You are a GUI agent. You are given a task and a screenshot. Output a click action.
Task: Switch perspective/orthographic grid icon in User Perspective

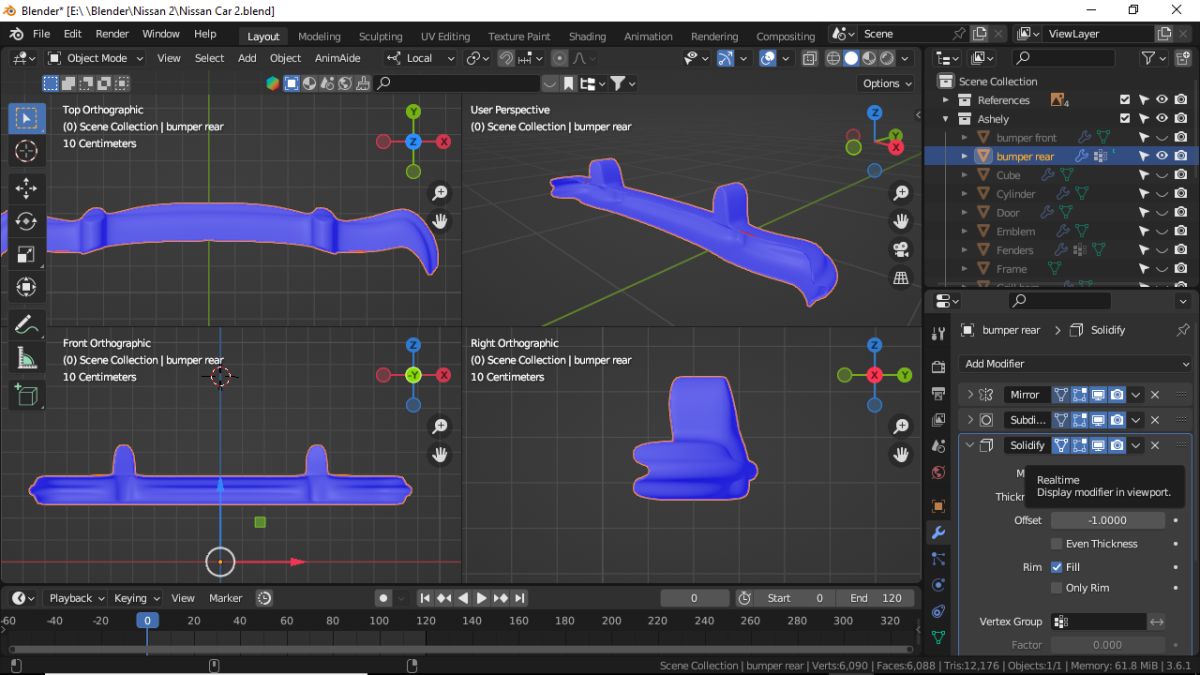[901, 278]
